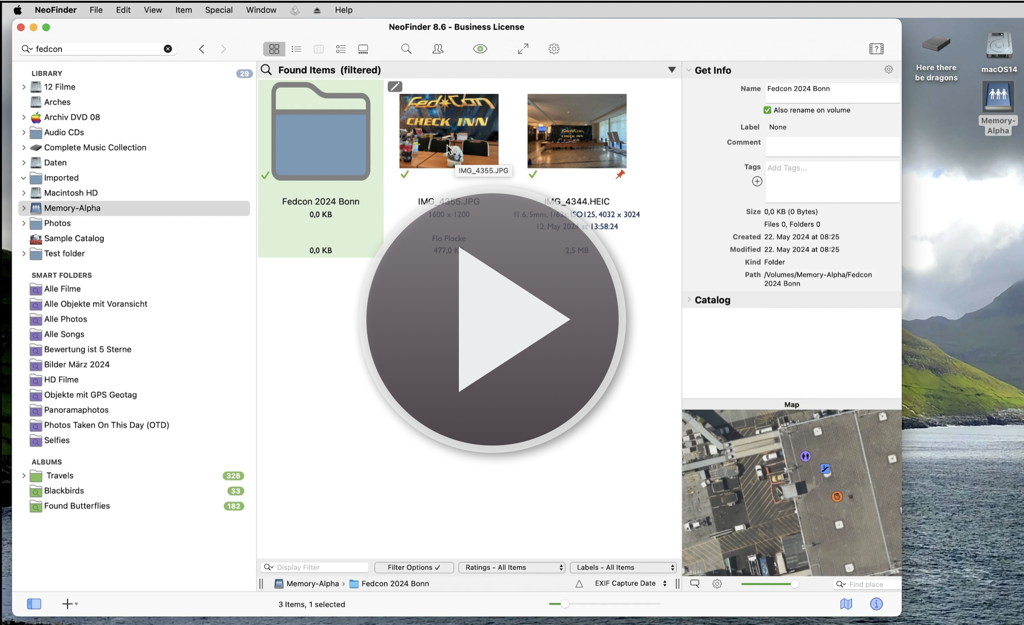Image resolution: width=1024 pixels, height=625 pixels.
Task: Clear the fedcon search field
Action: tap(168, 49)
